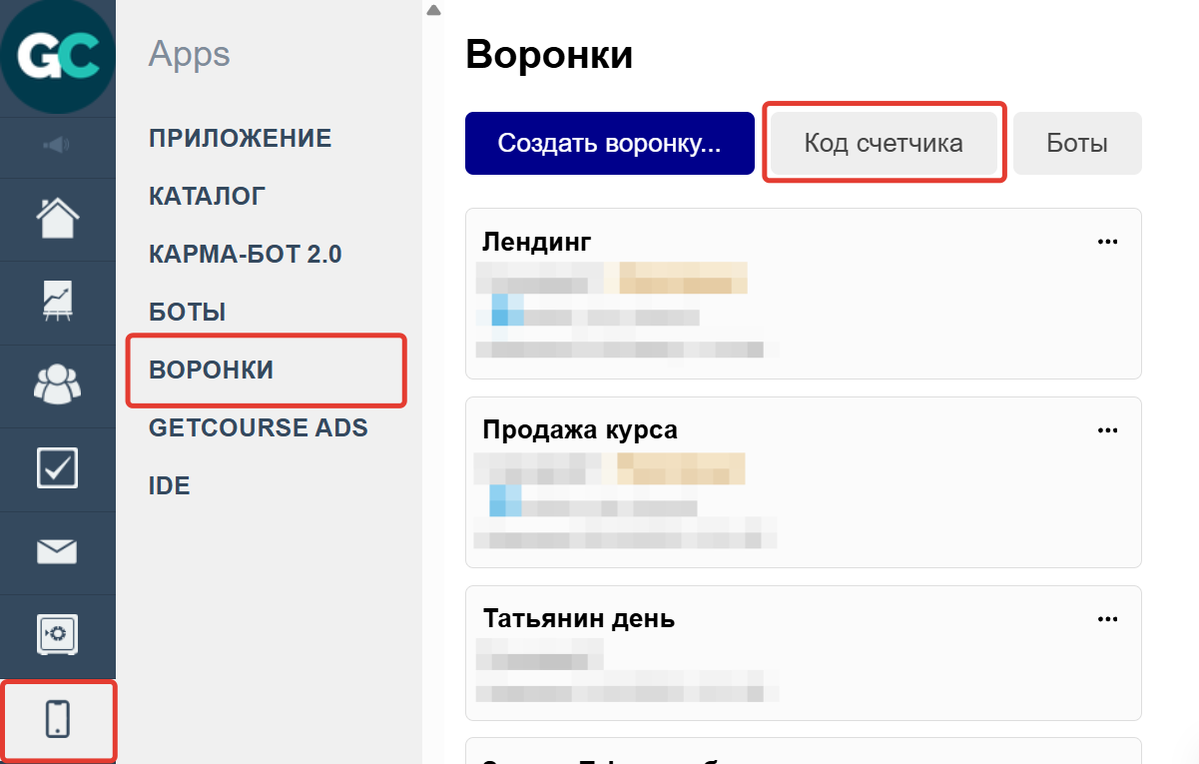Screen dimensions: 1199x764
Task: Click the users group icon
Action: click(x=57, y=385)
